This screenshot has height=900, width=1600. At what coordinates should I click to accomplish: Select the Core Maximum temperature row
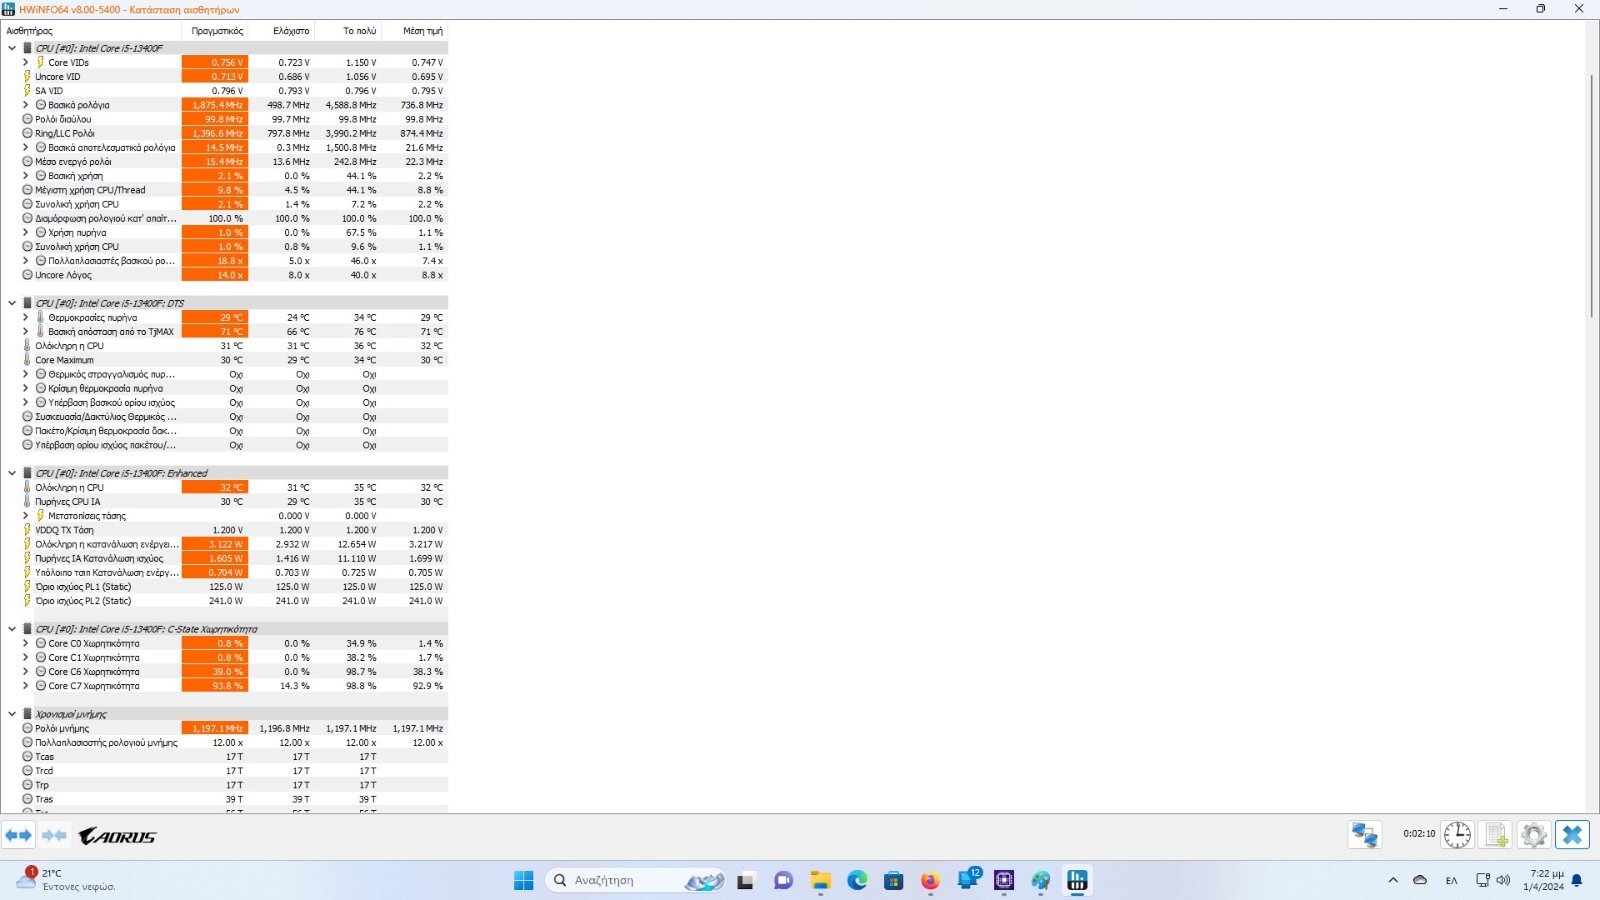click(x=225, y=360)
